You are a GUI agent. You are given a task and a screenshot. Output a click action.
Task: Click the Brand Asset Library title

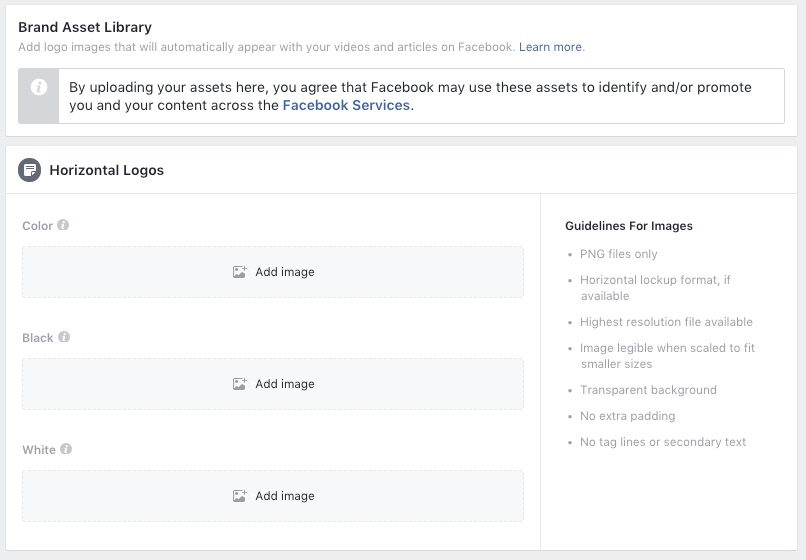(x=85, y=27)
